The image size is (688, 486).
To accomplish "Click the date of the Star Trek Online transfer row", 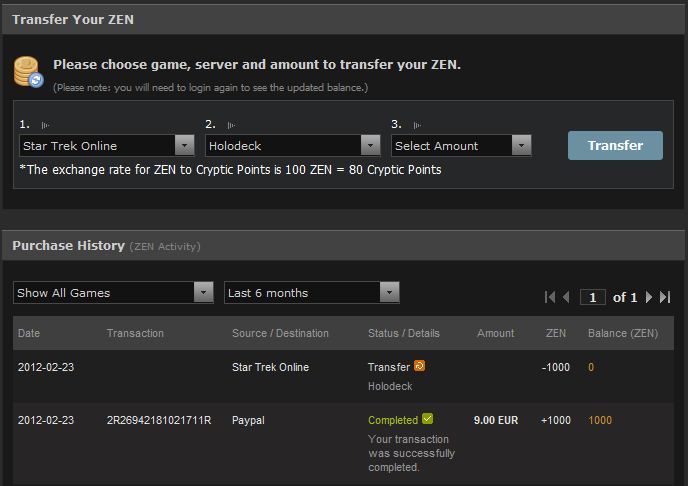I will (x=46, y=367).
